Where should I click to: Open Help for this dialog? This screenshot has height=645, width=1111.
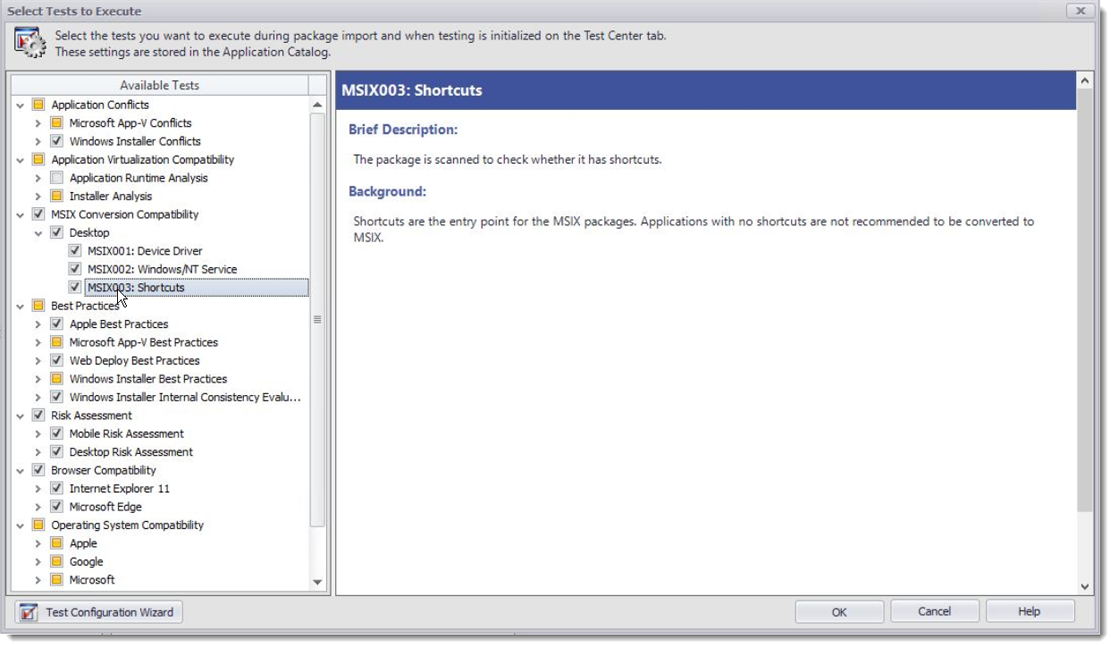tap(1028, 611)
